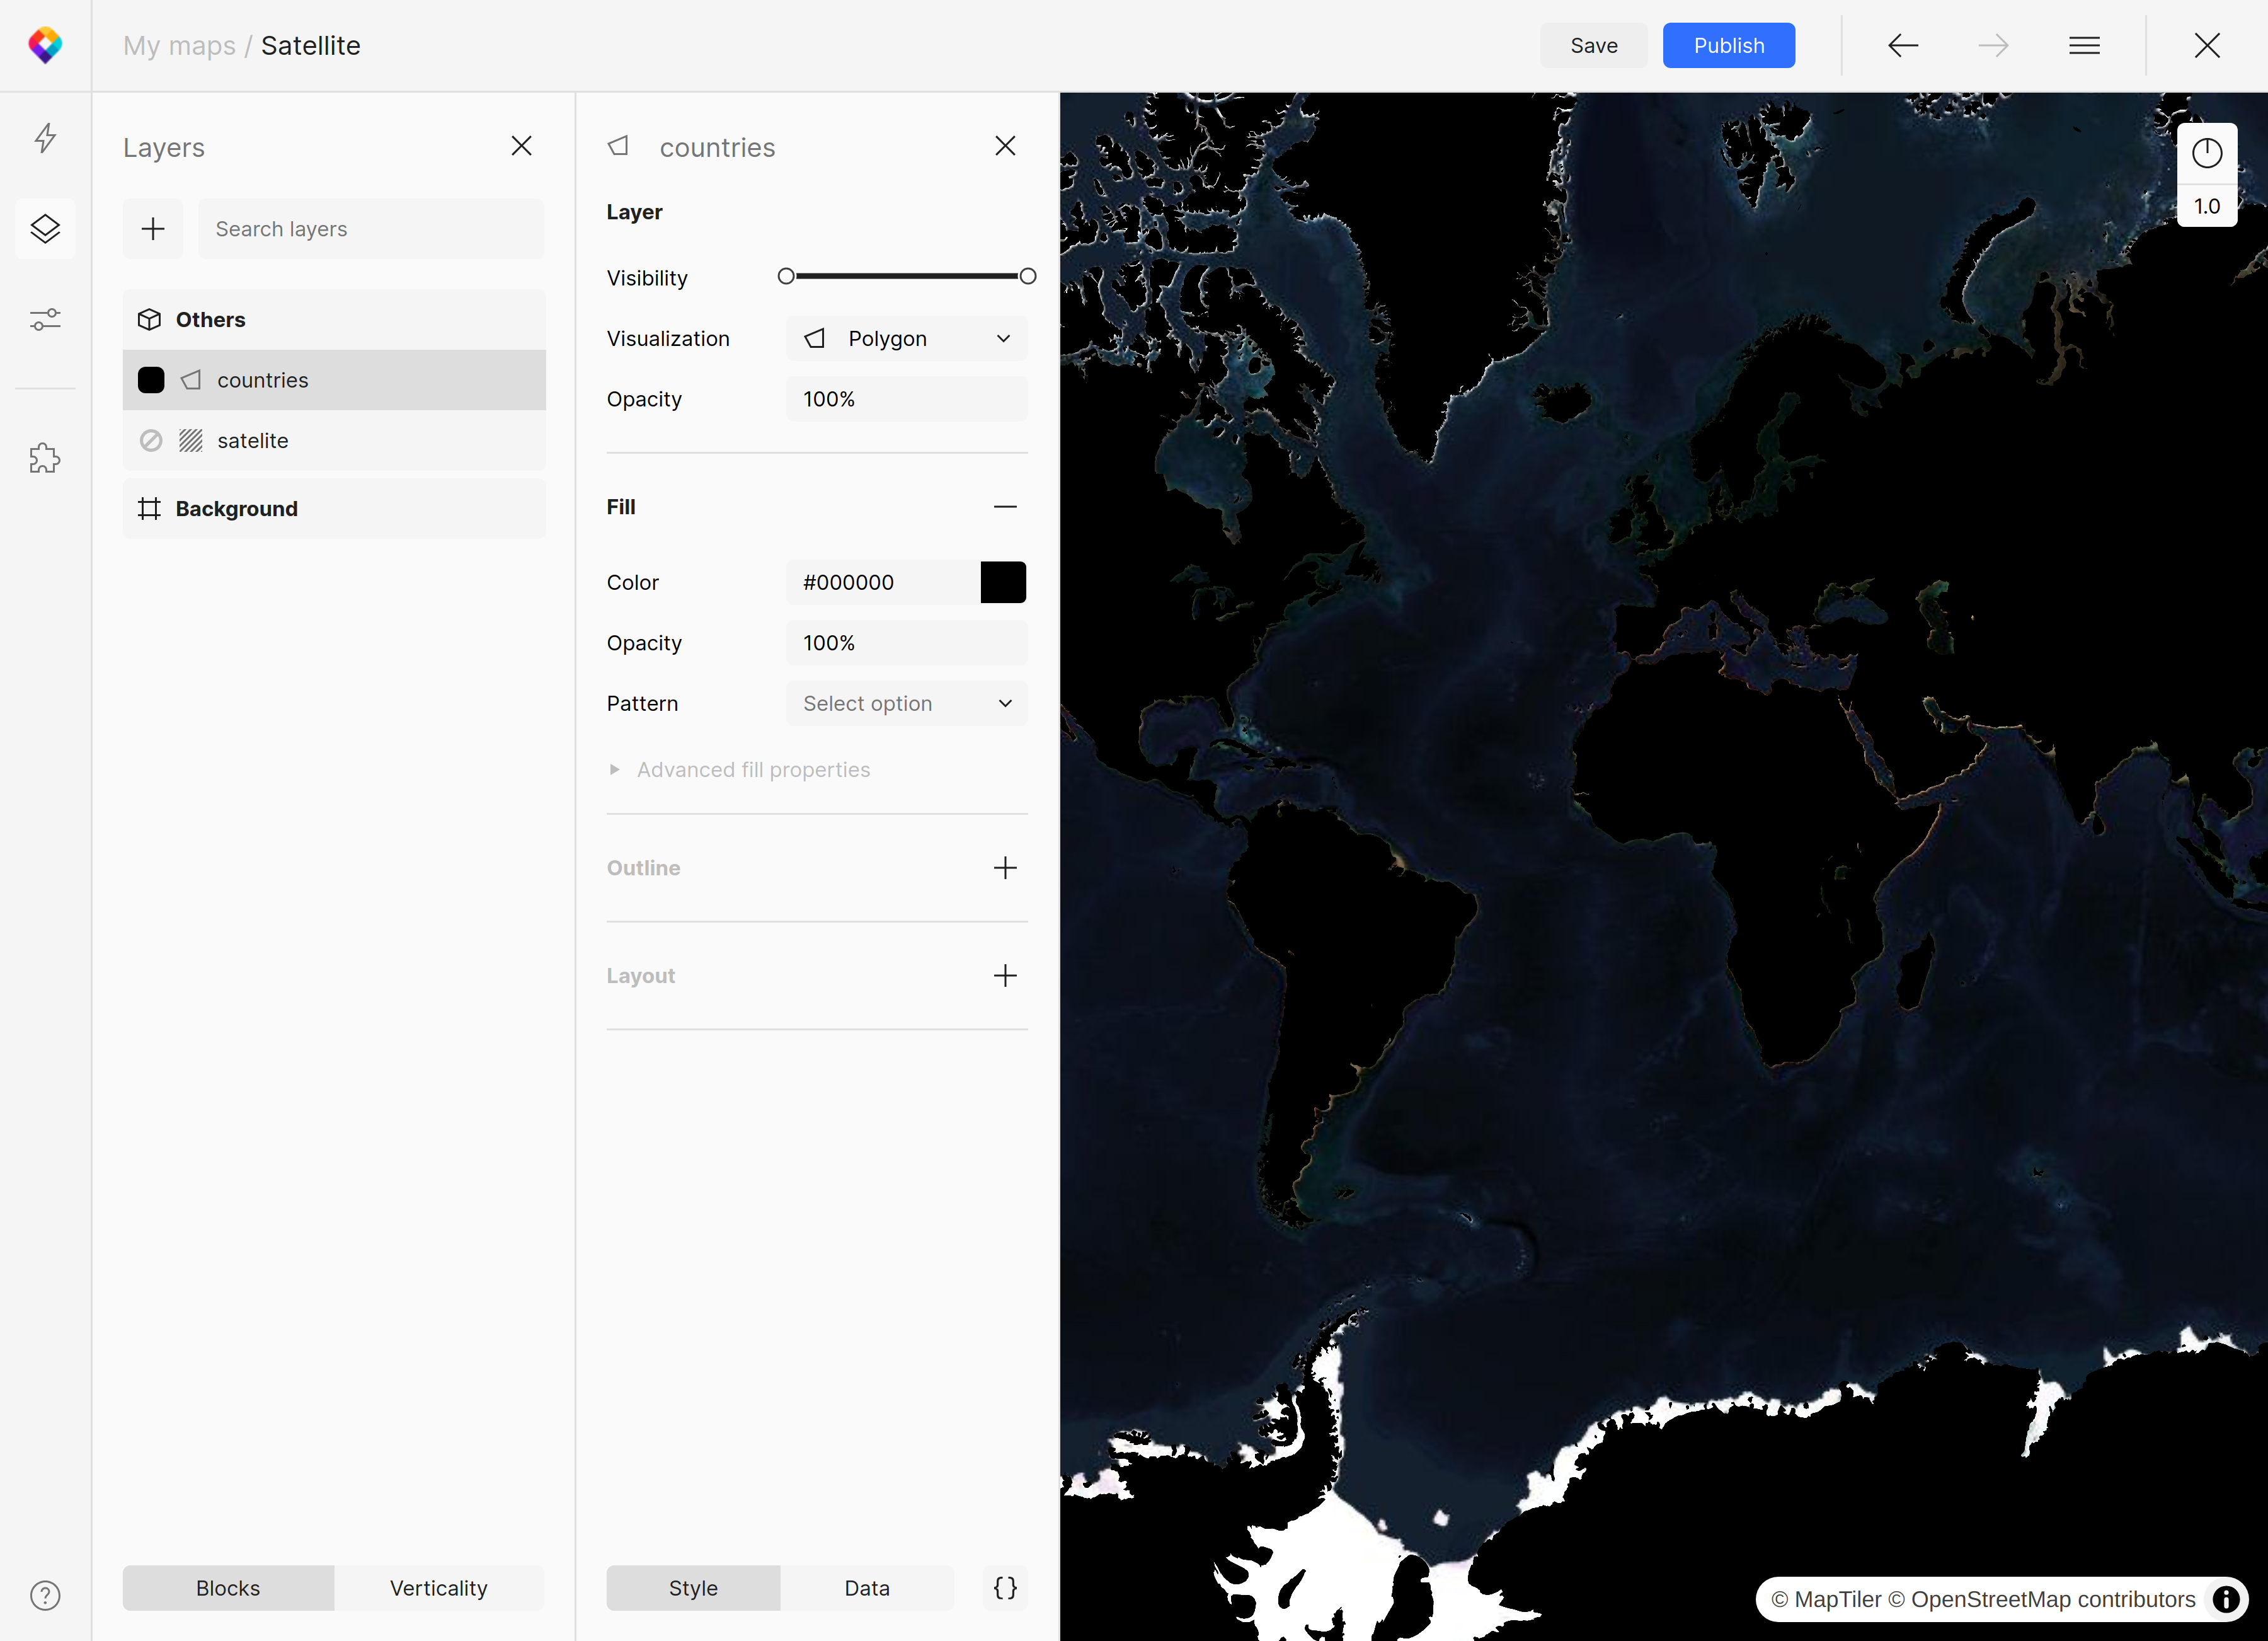Image resolution: width=2268 pixels, height=1641 pixels.
Task: Toggle countries layer black color square
Action: point(151,380)
